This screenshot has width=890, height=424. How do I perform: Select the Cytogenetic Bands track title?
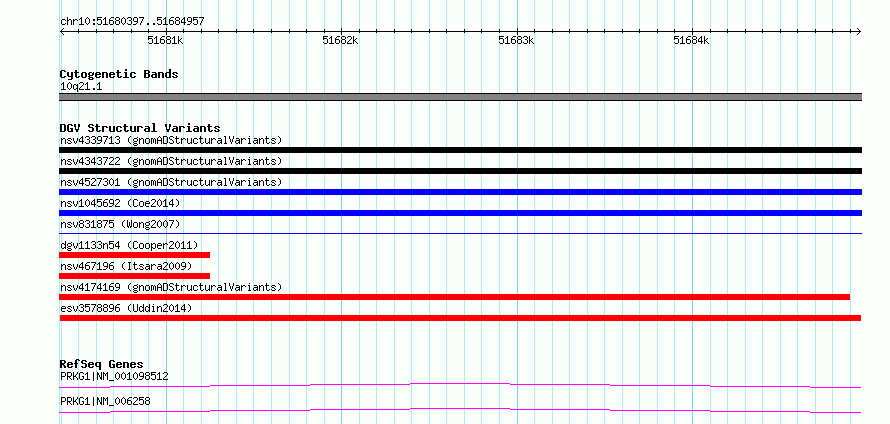119,74
